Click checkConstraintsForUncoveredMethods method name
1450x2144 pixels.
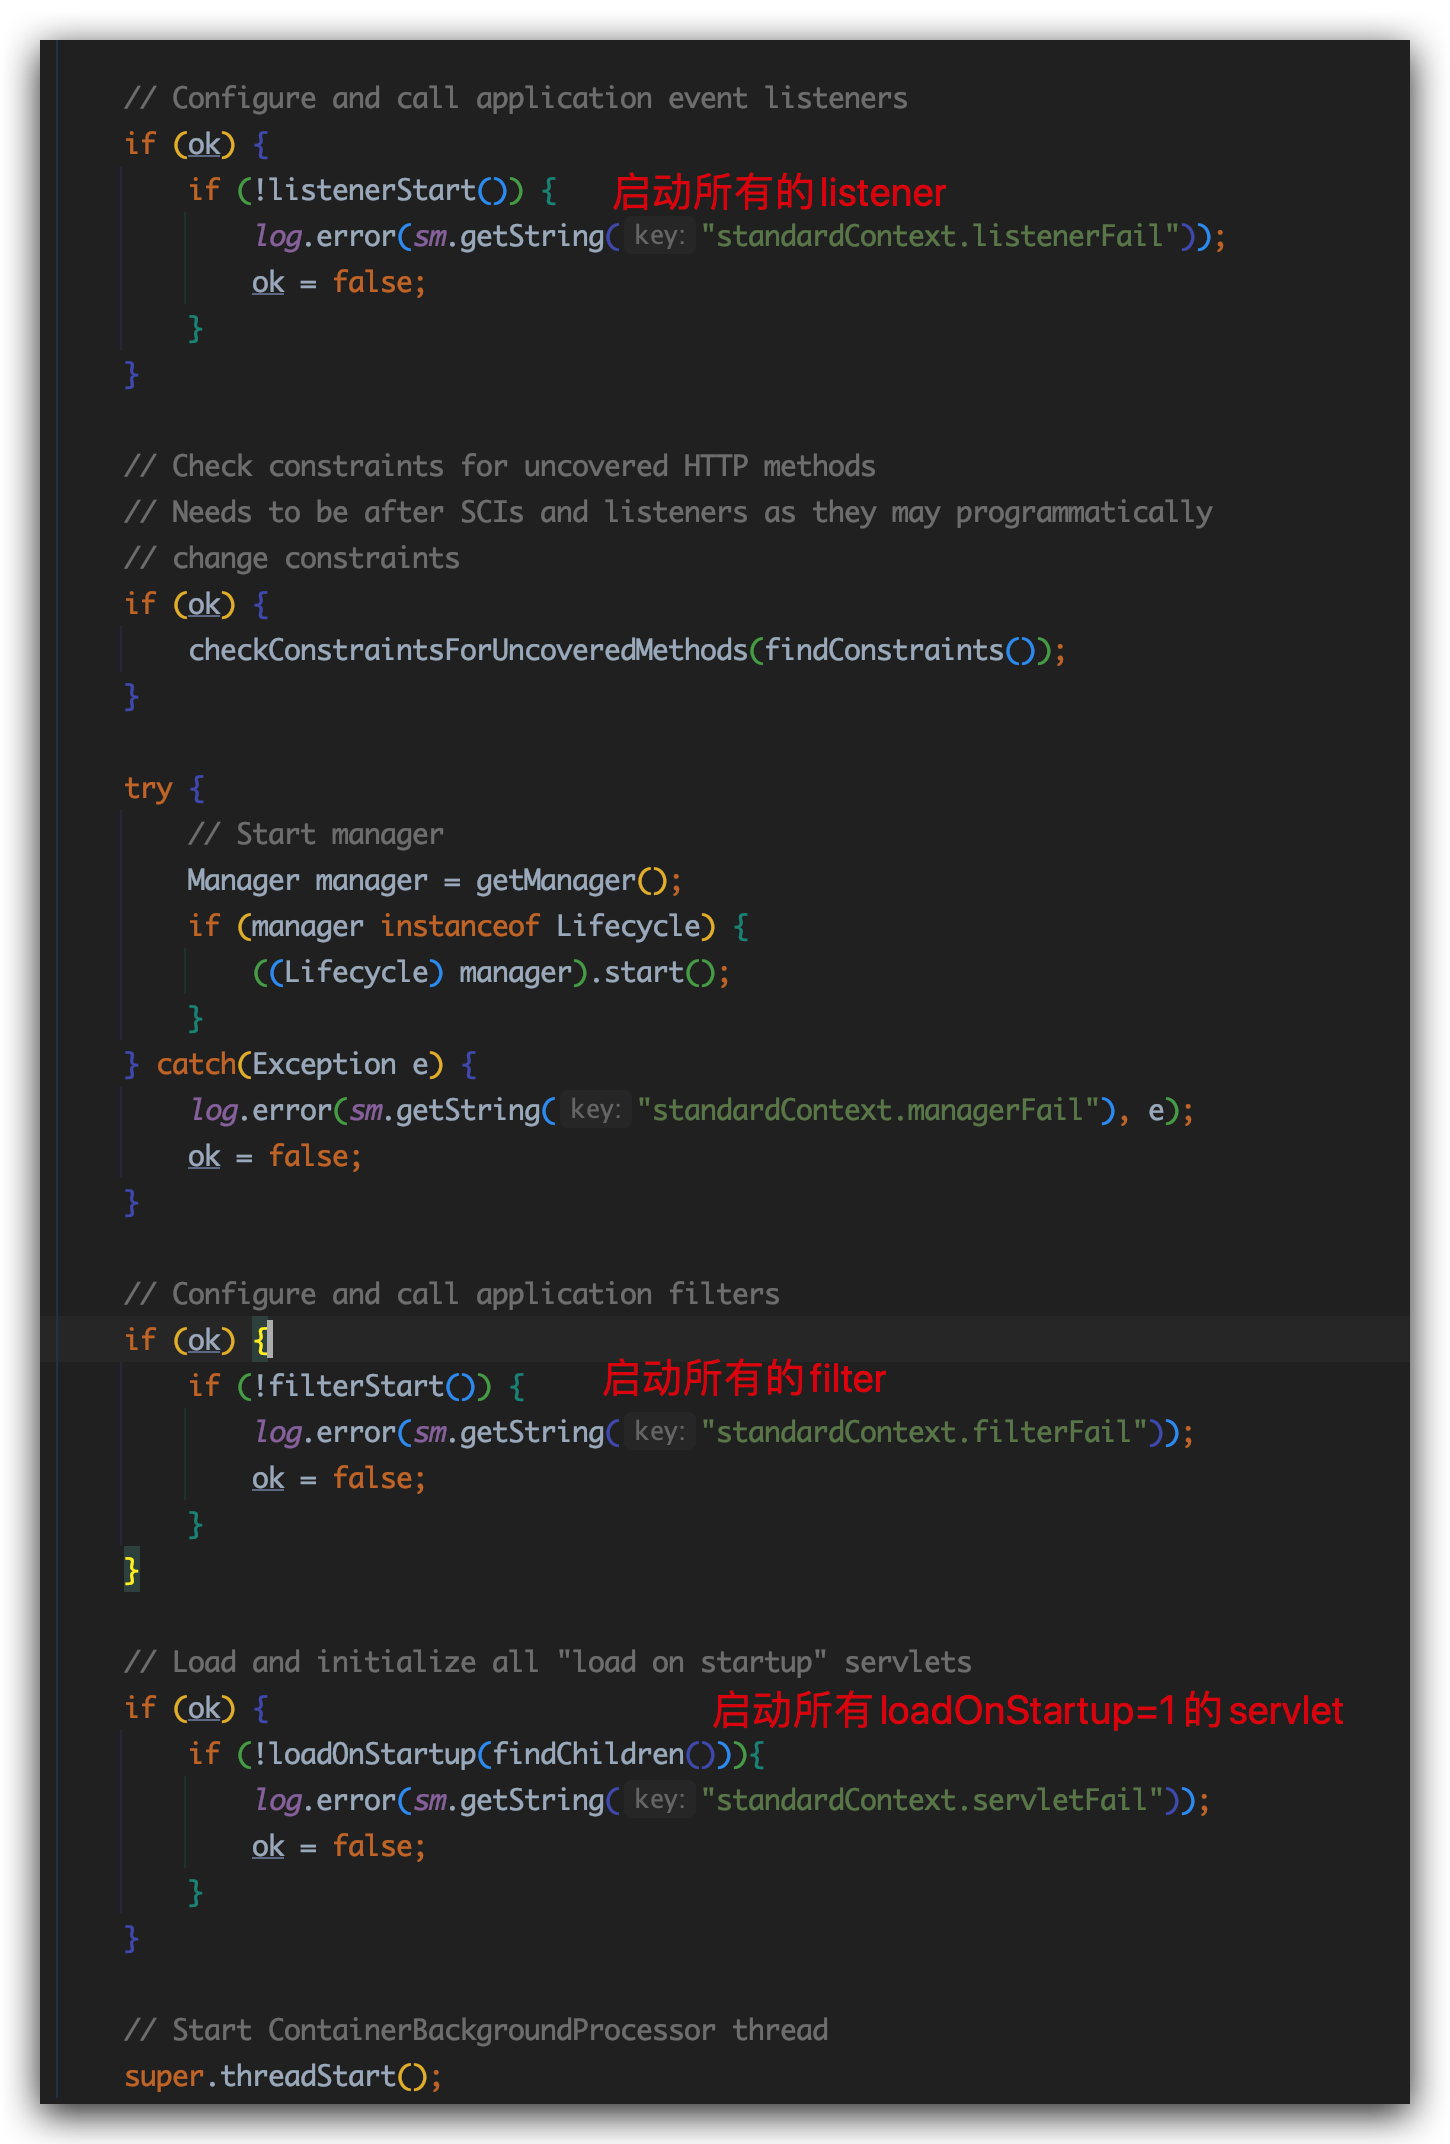click(x=467, y=650)
